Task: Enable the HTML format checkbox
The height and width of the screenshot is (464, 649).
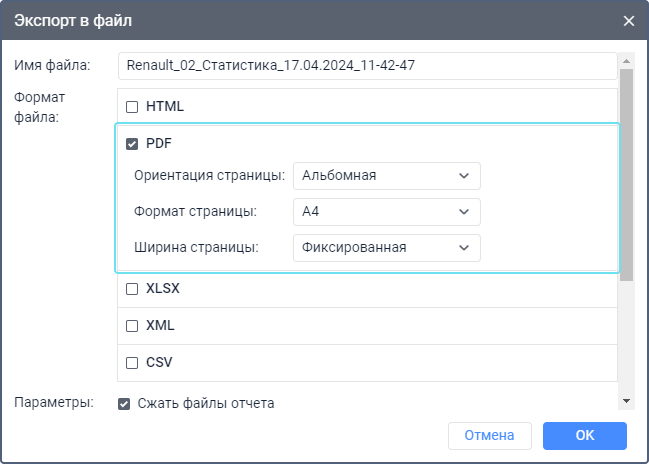Action: click(132, 107)
